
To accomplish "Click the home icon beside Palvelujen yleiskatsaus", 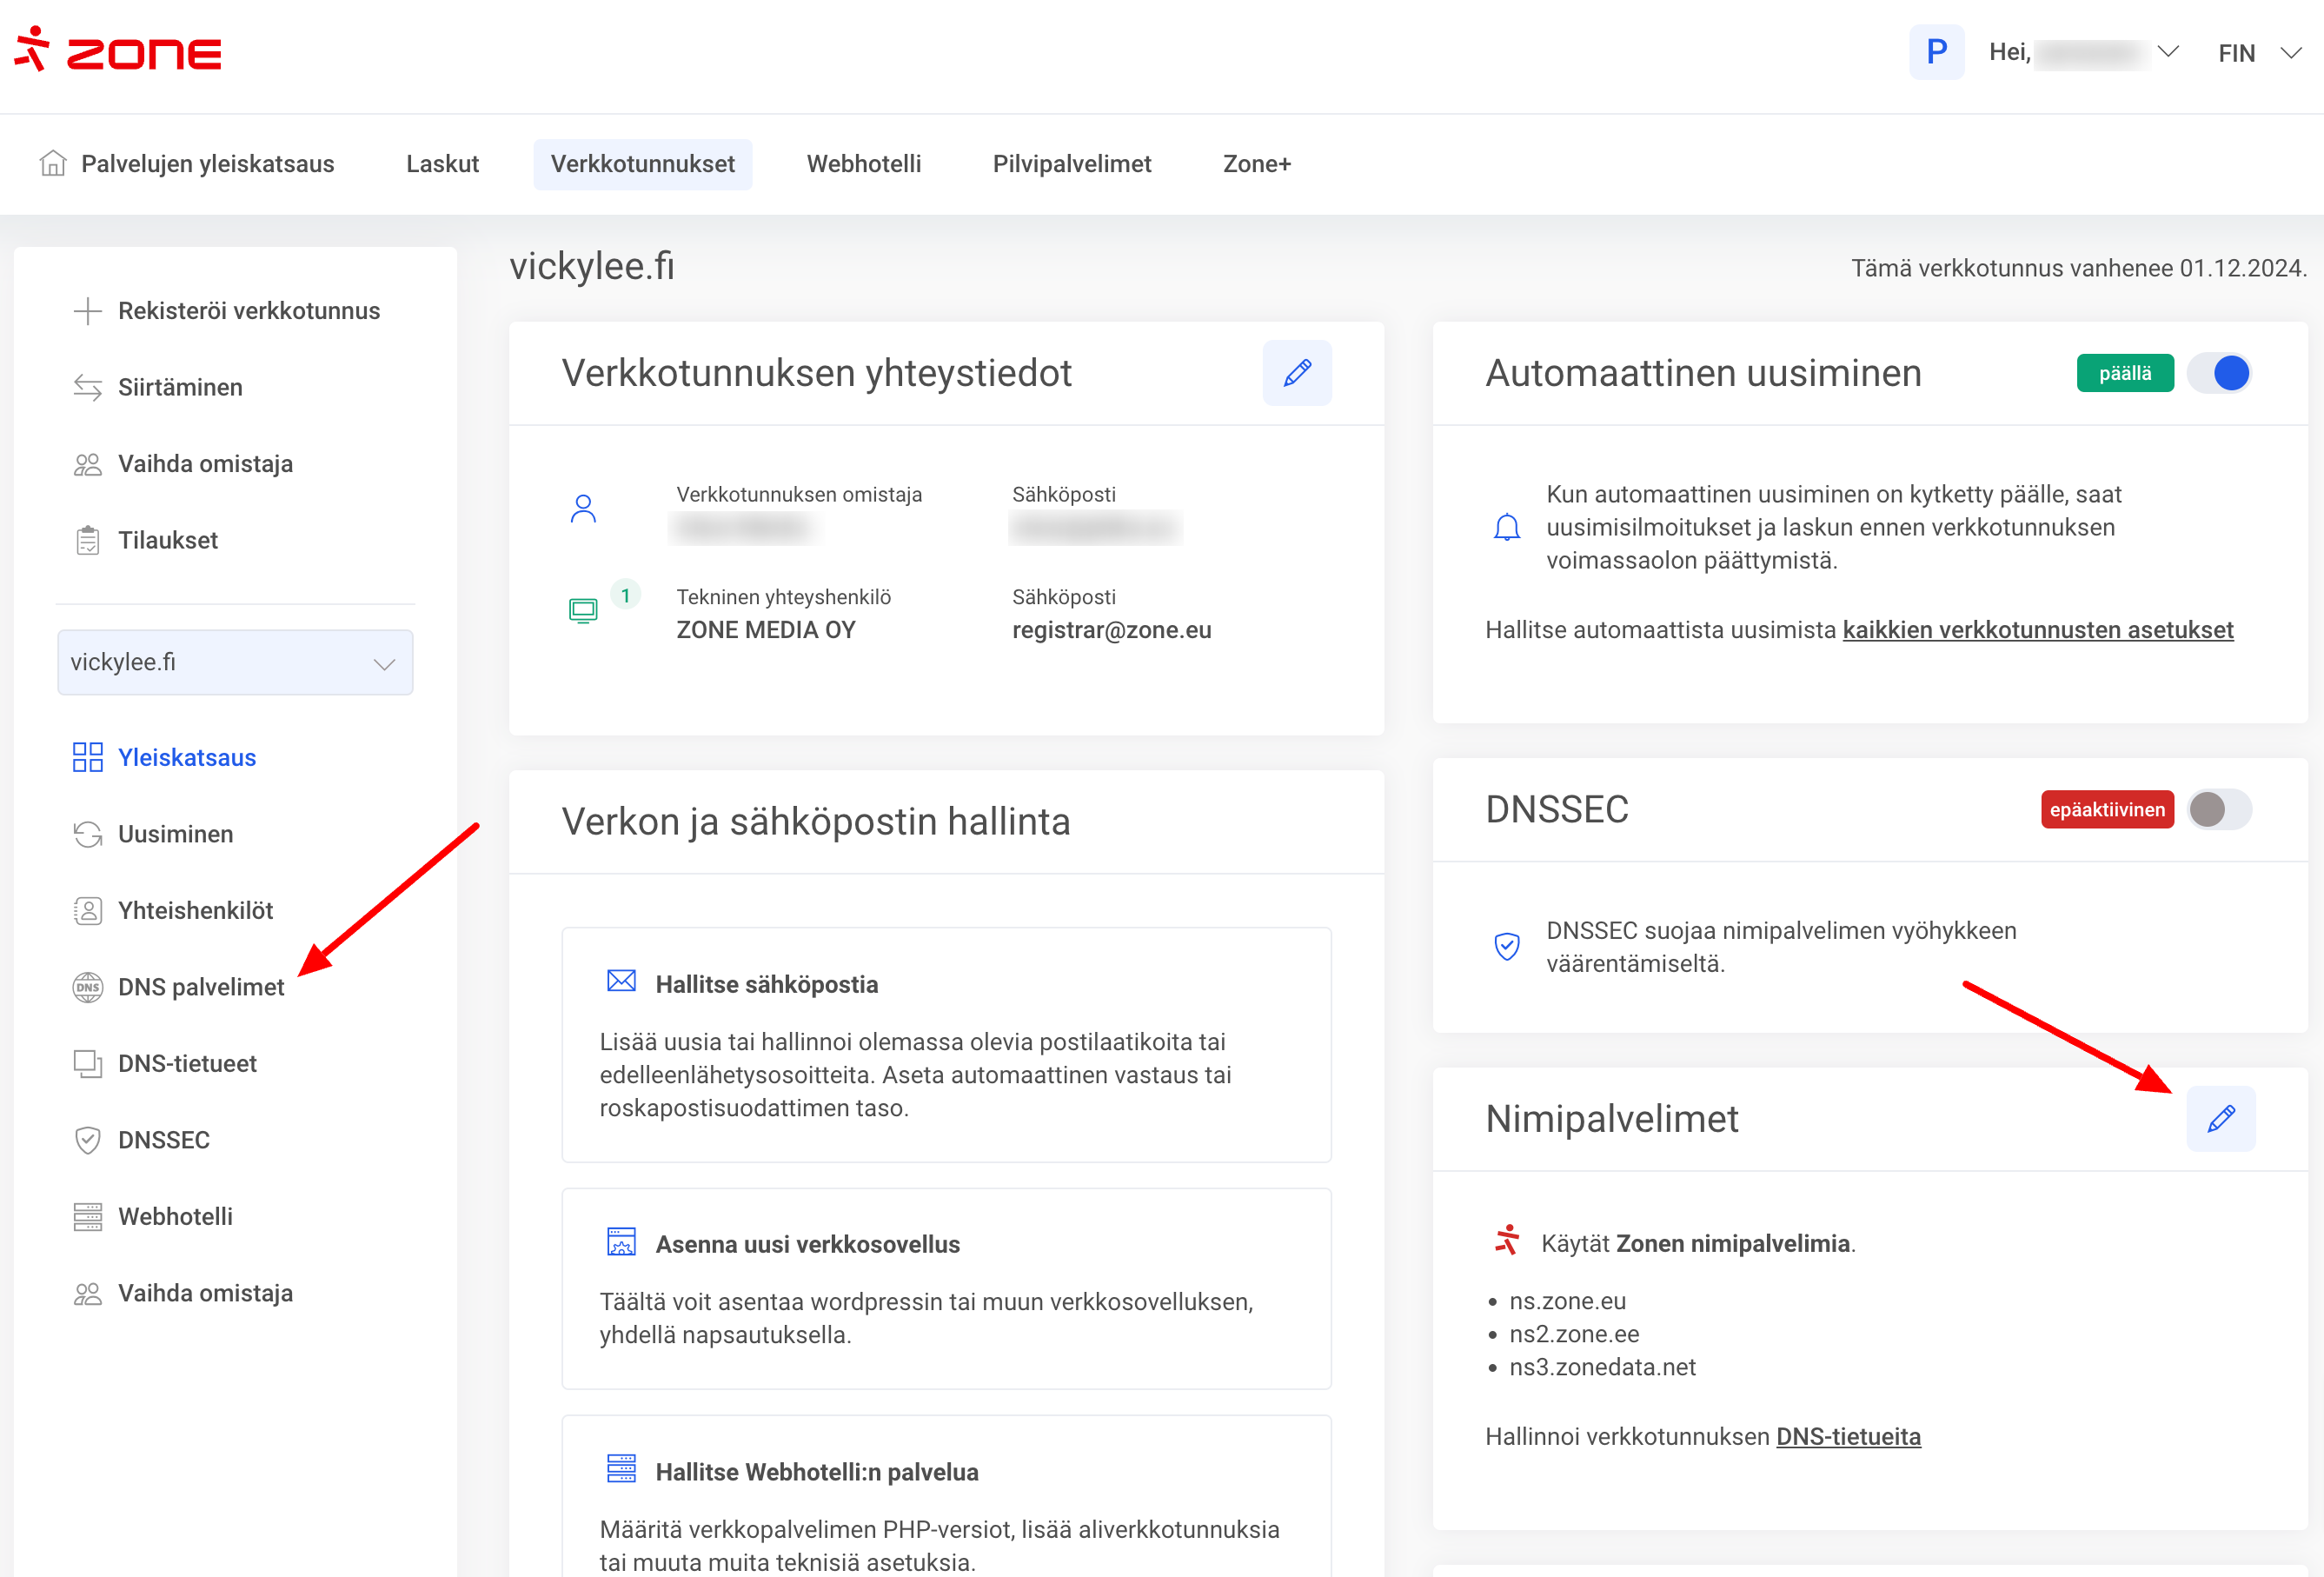I will pos(53,163).
